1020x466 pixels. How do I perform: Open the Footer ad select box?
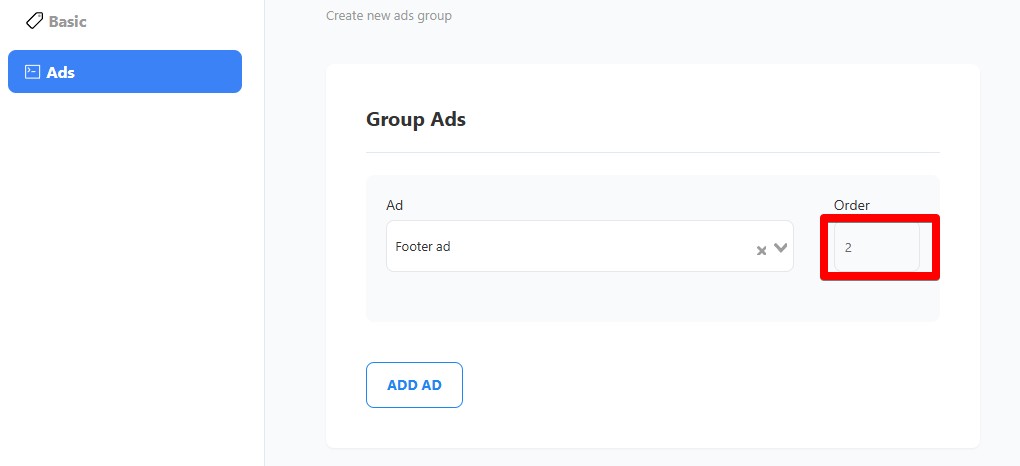point(589,246)
